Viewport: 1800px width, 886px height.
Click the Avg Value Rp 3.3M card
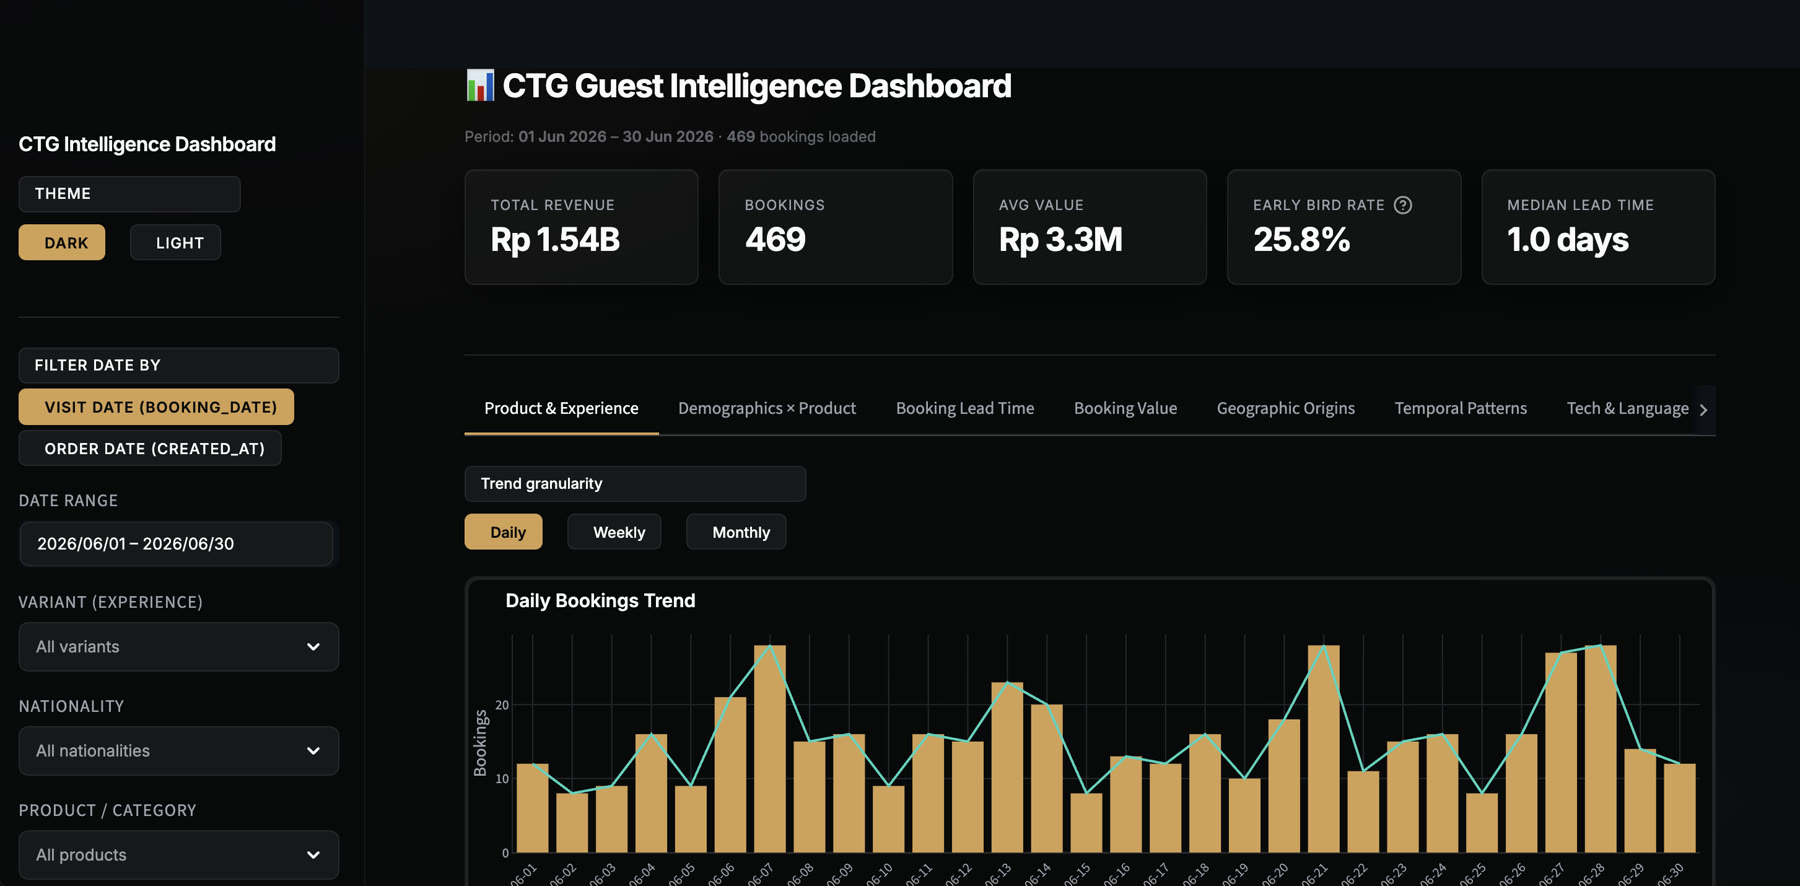pyautogui.click(x=1090, y=227)
